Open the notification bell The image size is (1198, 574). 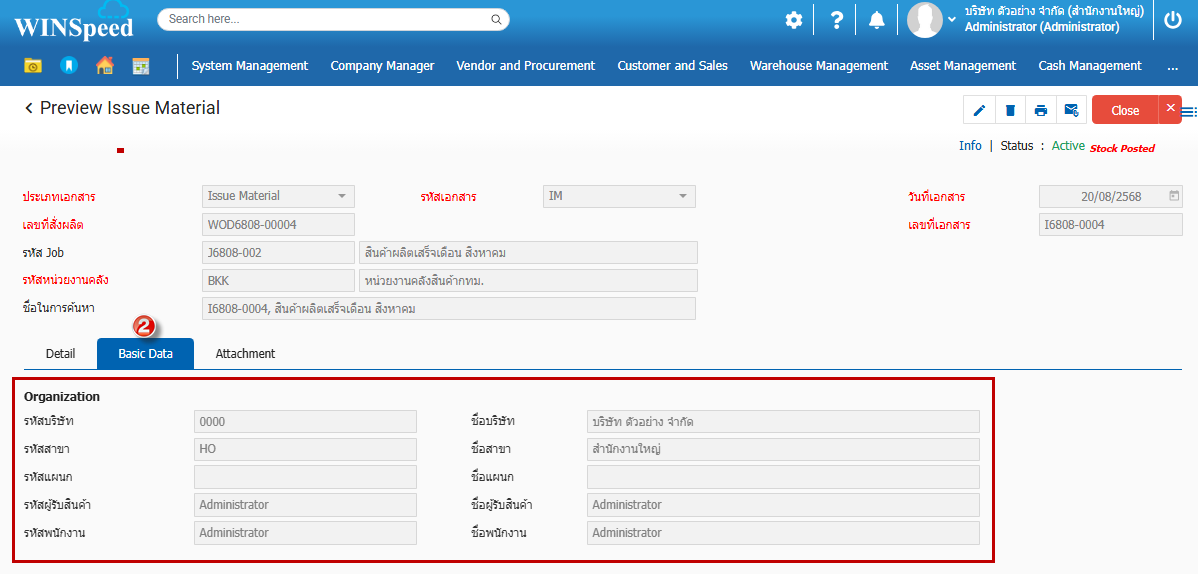tap(877, 20)
